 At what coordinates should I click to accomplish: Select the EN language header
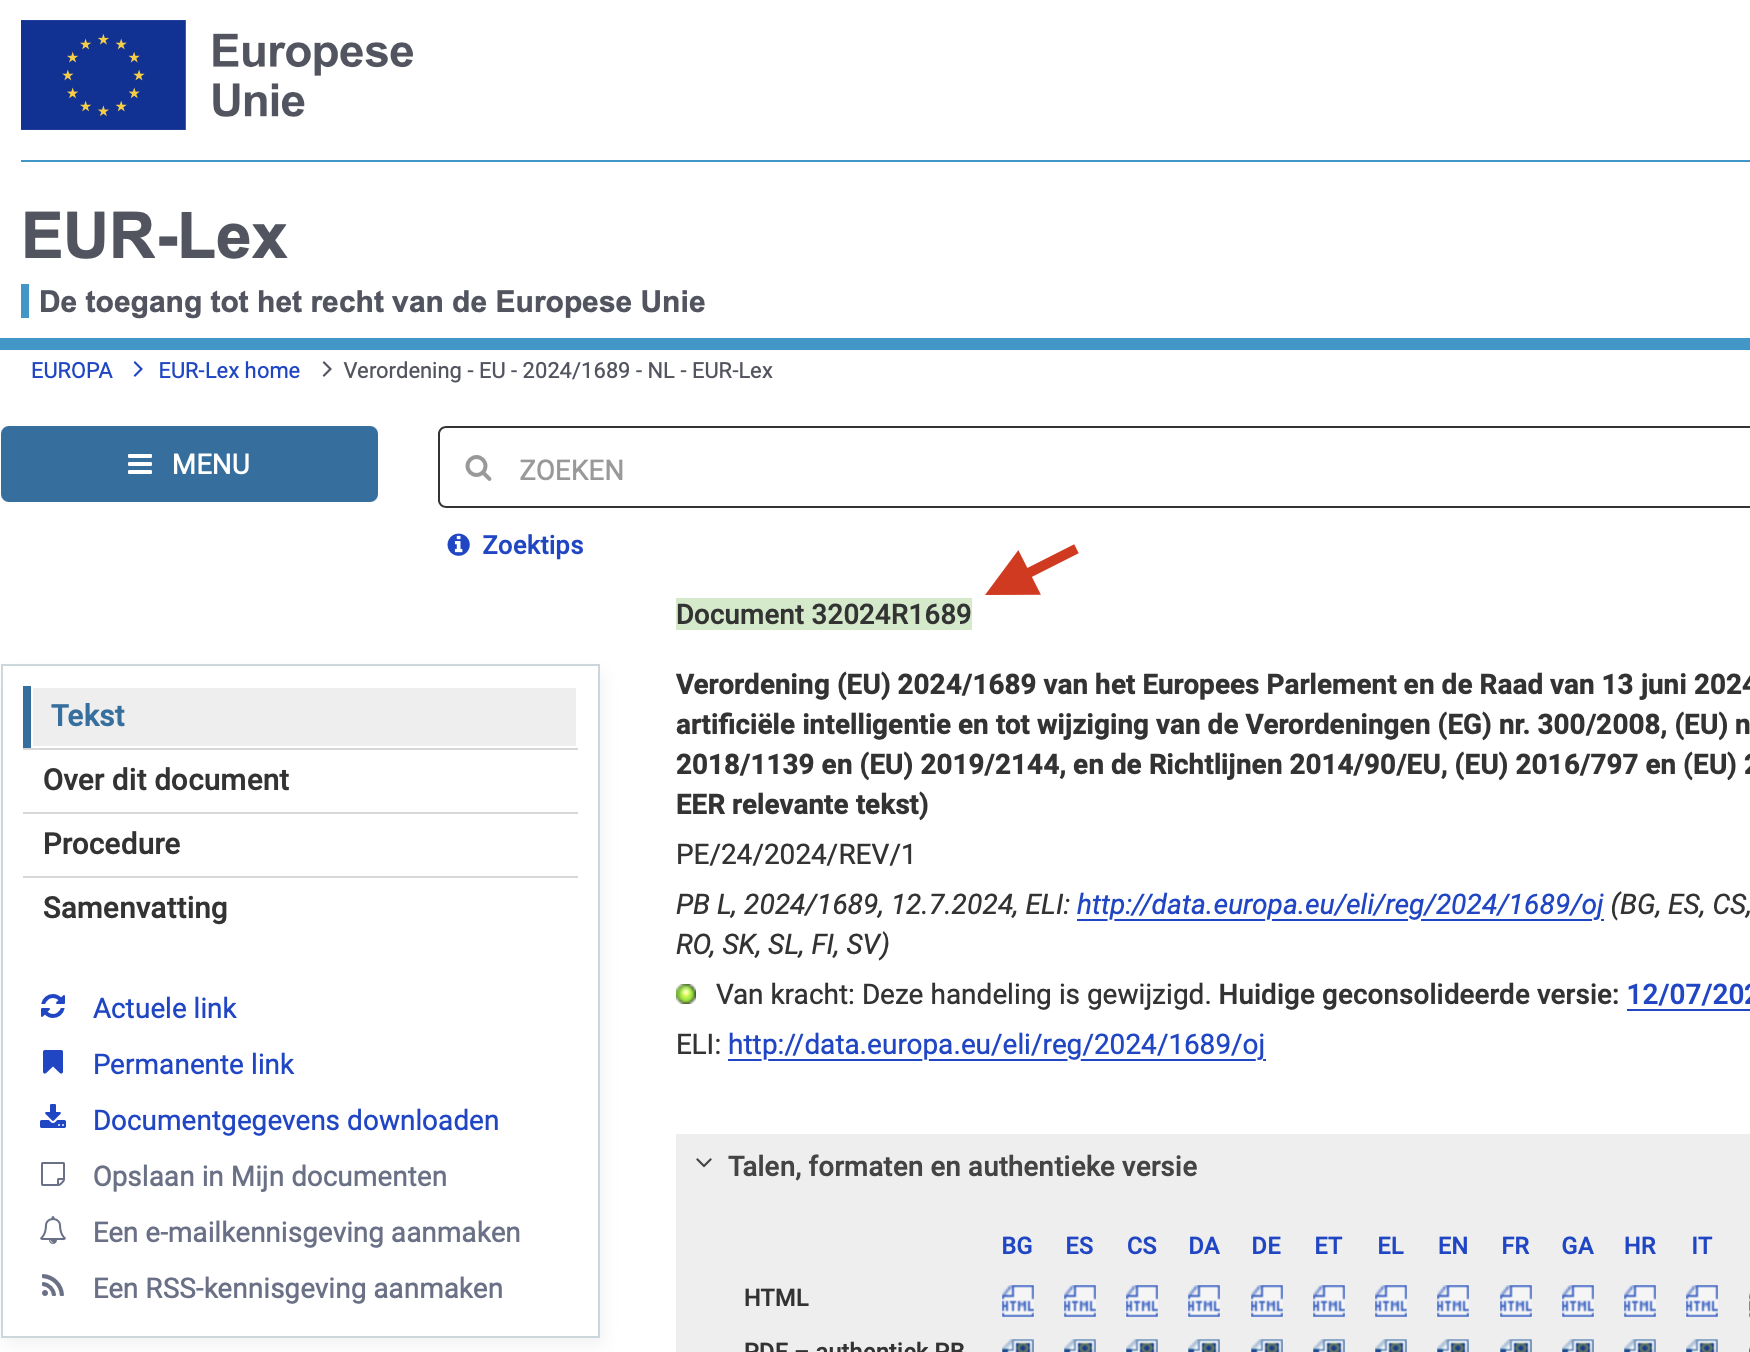tap(1453, 1246)
